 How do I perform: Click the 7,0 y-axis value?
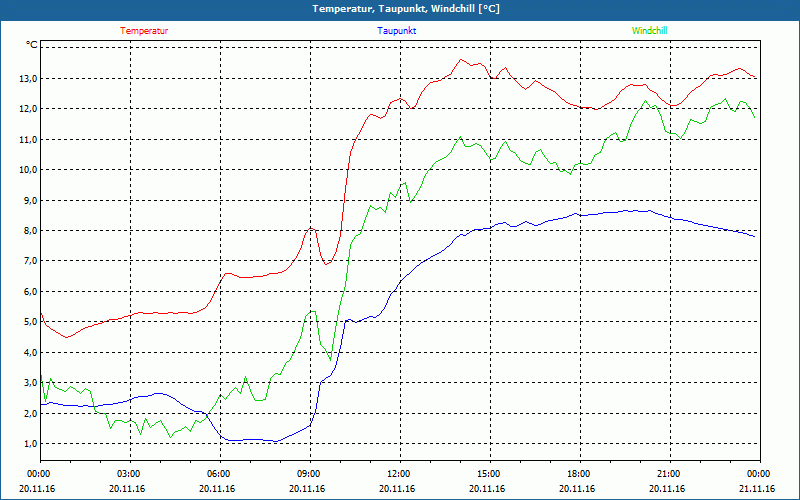click(31, 261)
